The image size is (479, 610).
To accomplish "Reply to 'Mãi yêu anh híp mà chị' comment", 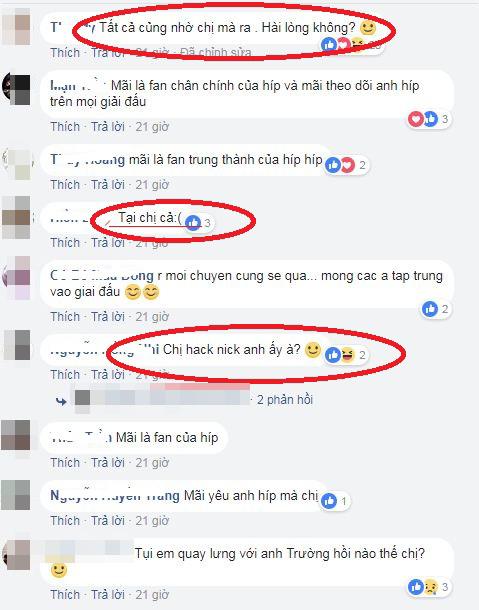I will coord(108,521).
